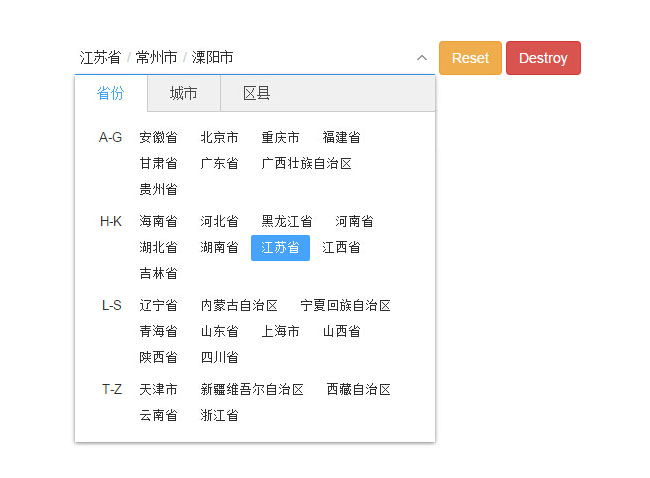Select 西藏自治区 from the list
650x478 pixels.
pyautogui.click(x=358, y=389)
